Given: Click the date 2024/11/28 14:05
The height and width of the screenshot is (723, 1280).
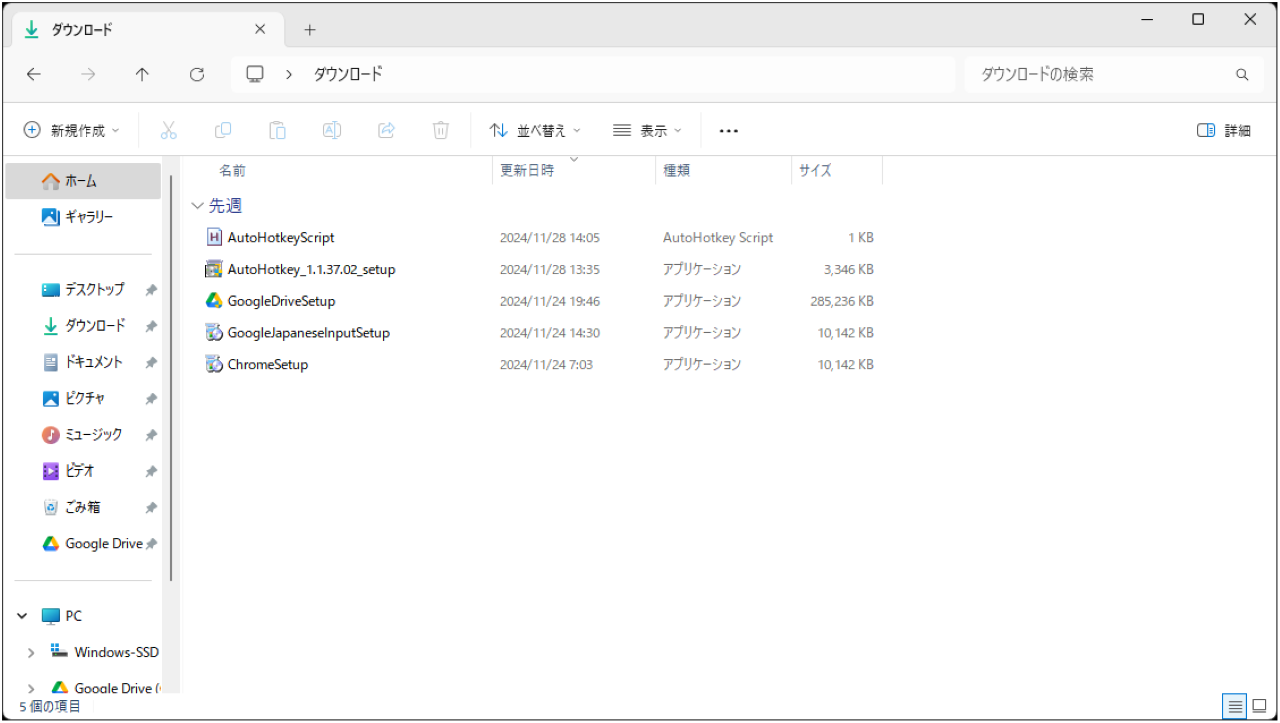Looking at the screenshot, I should (x=550, y=238).
